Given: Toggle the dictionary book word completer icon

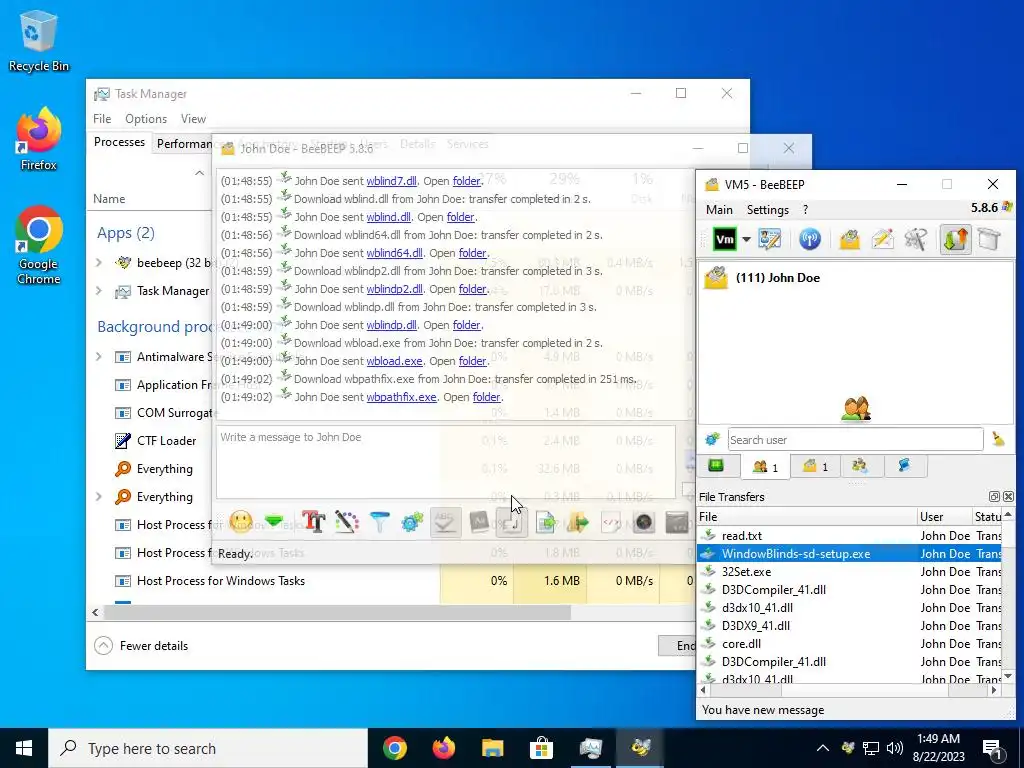Looking at the screenshot, I should coord(479,522).
